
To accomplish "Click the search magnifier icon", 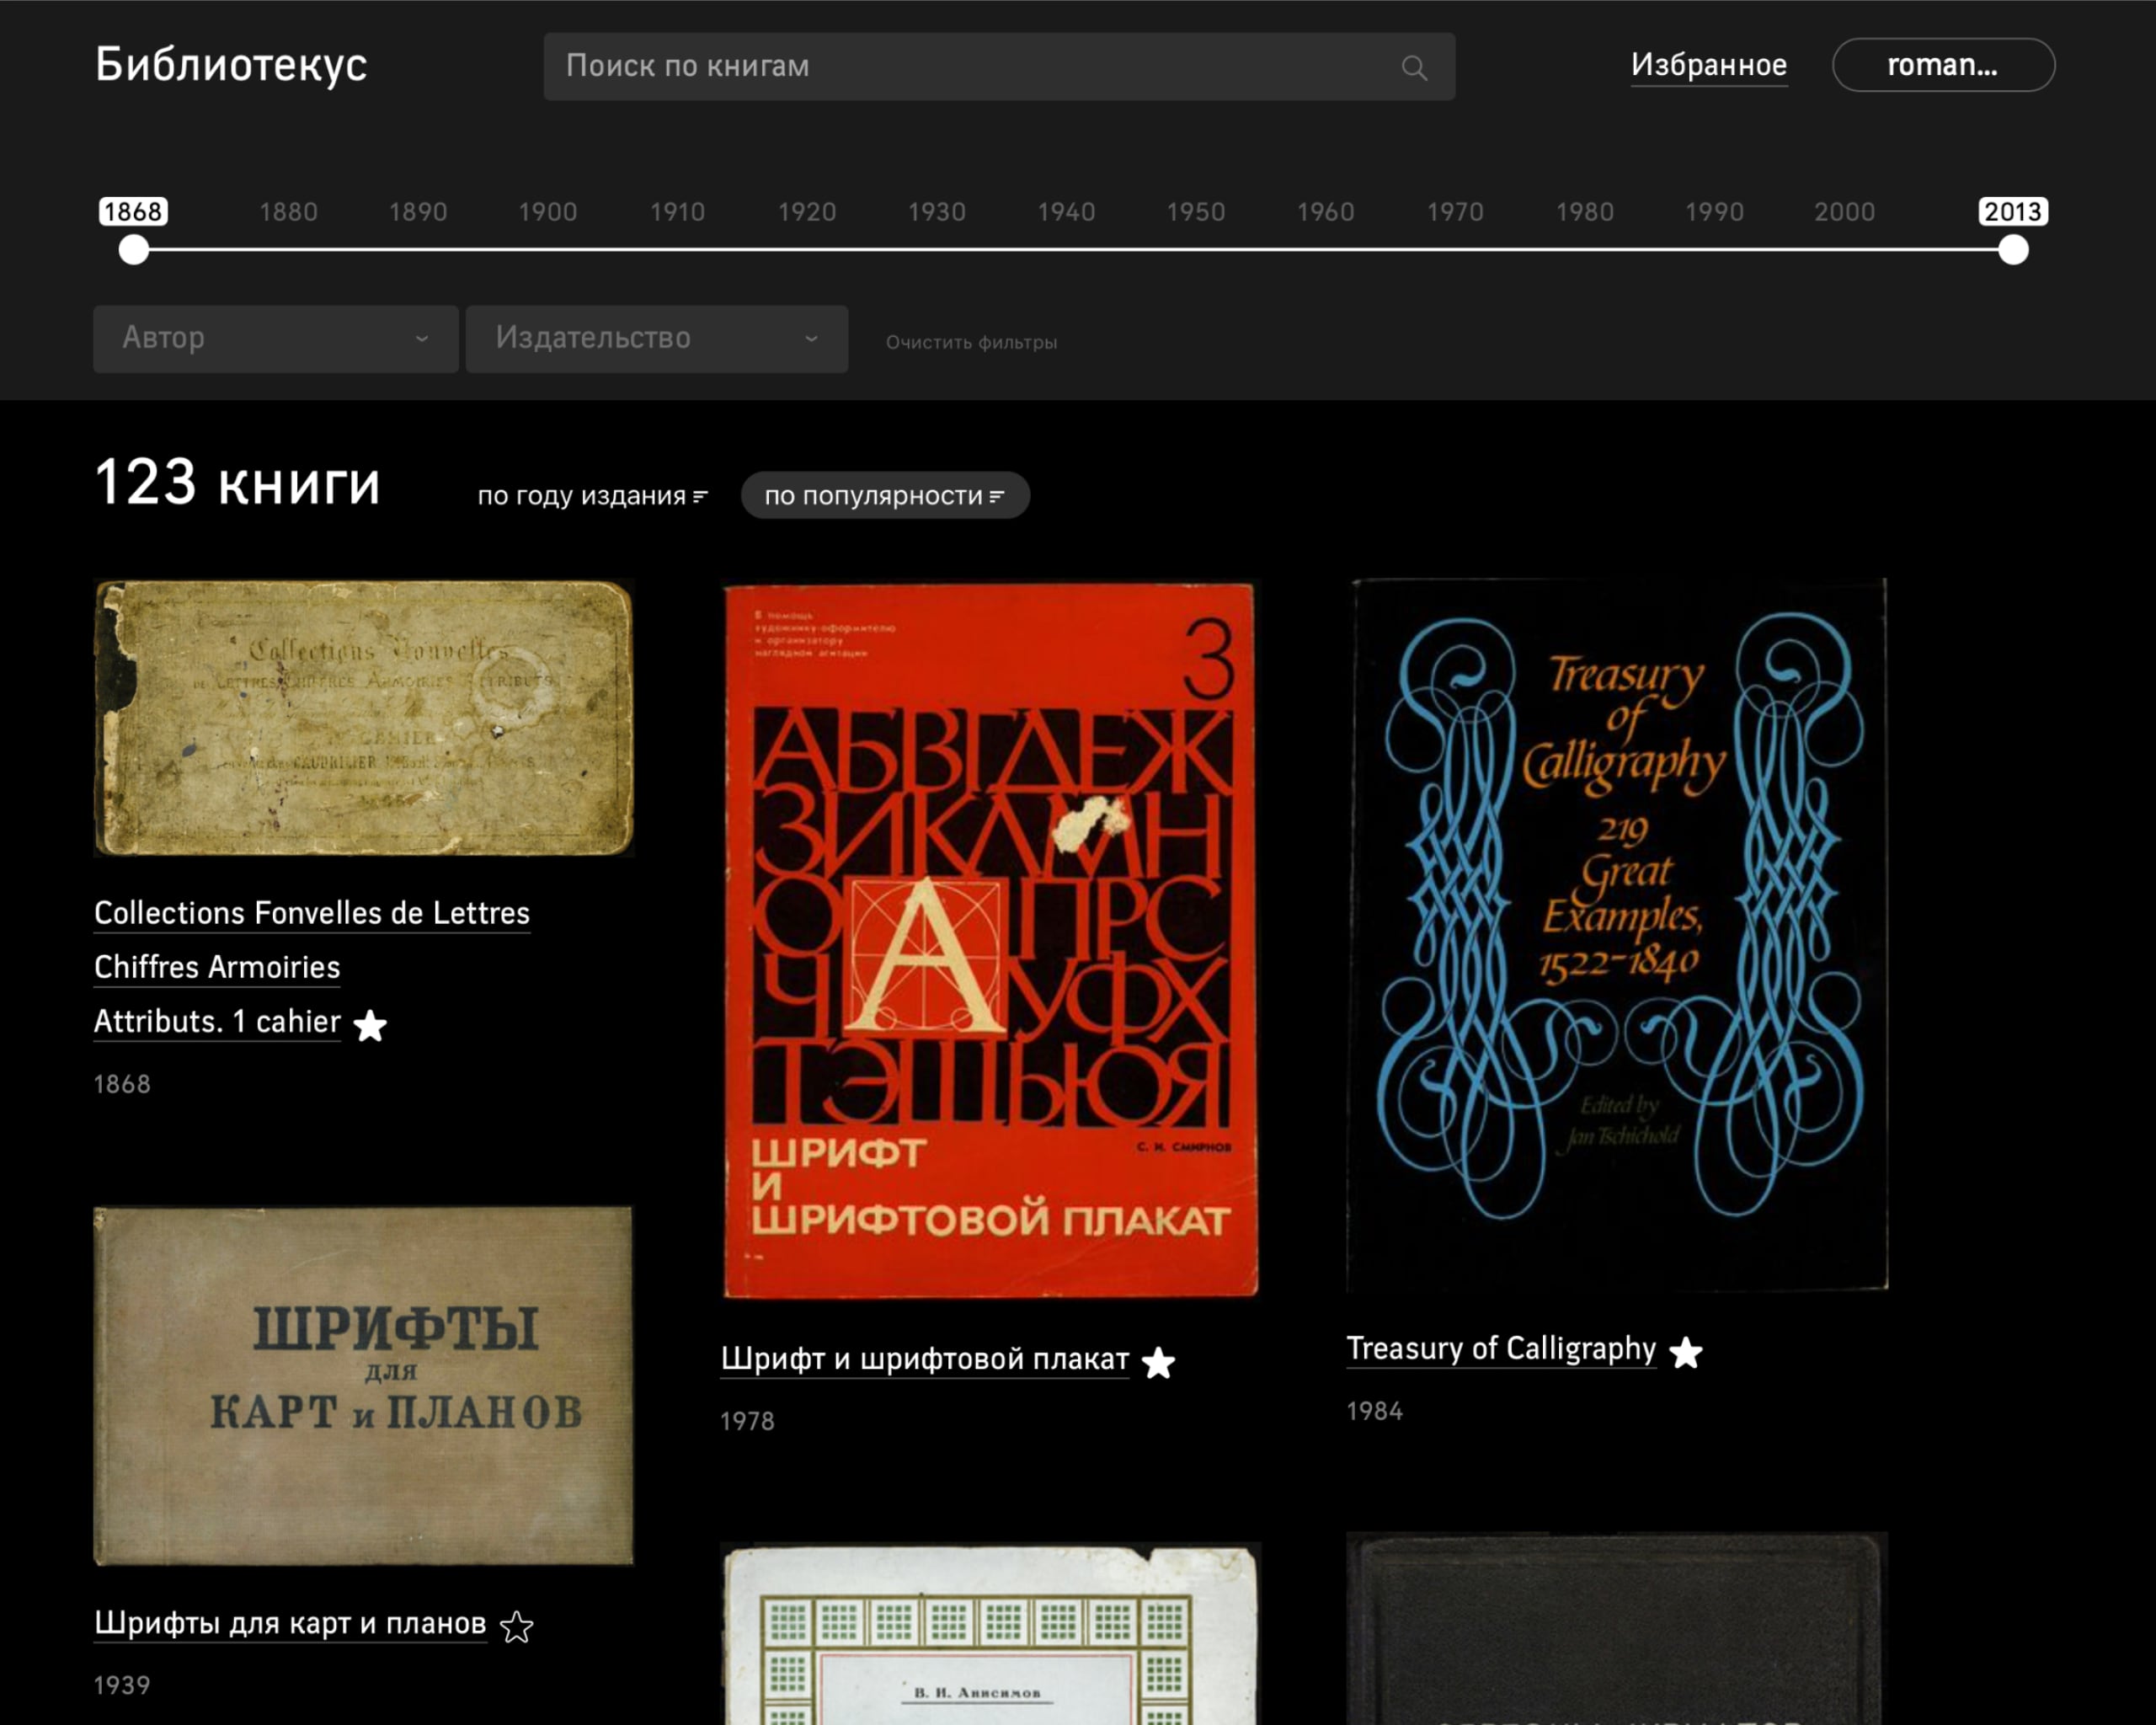I will 1413,67.
